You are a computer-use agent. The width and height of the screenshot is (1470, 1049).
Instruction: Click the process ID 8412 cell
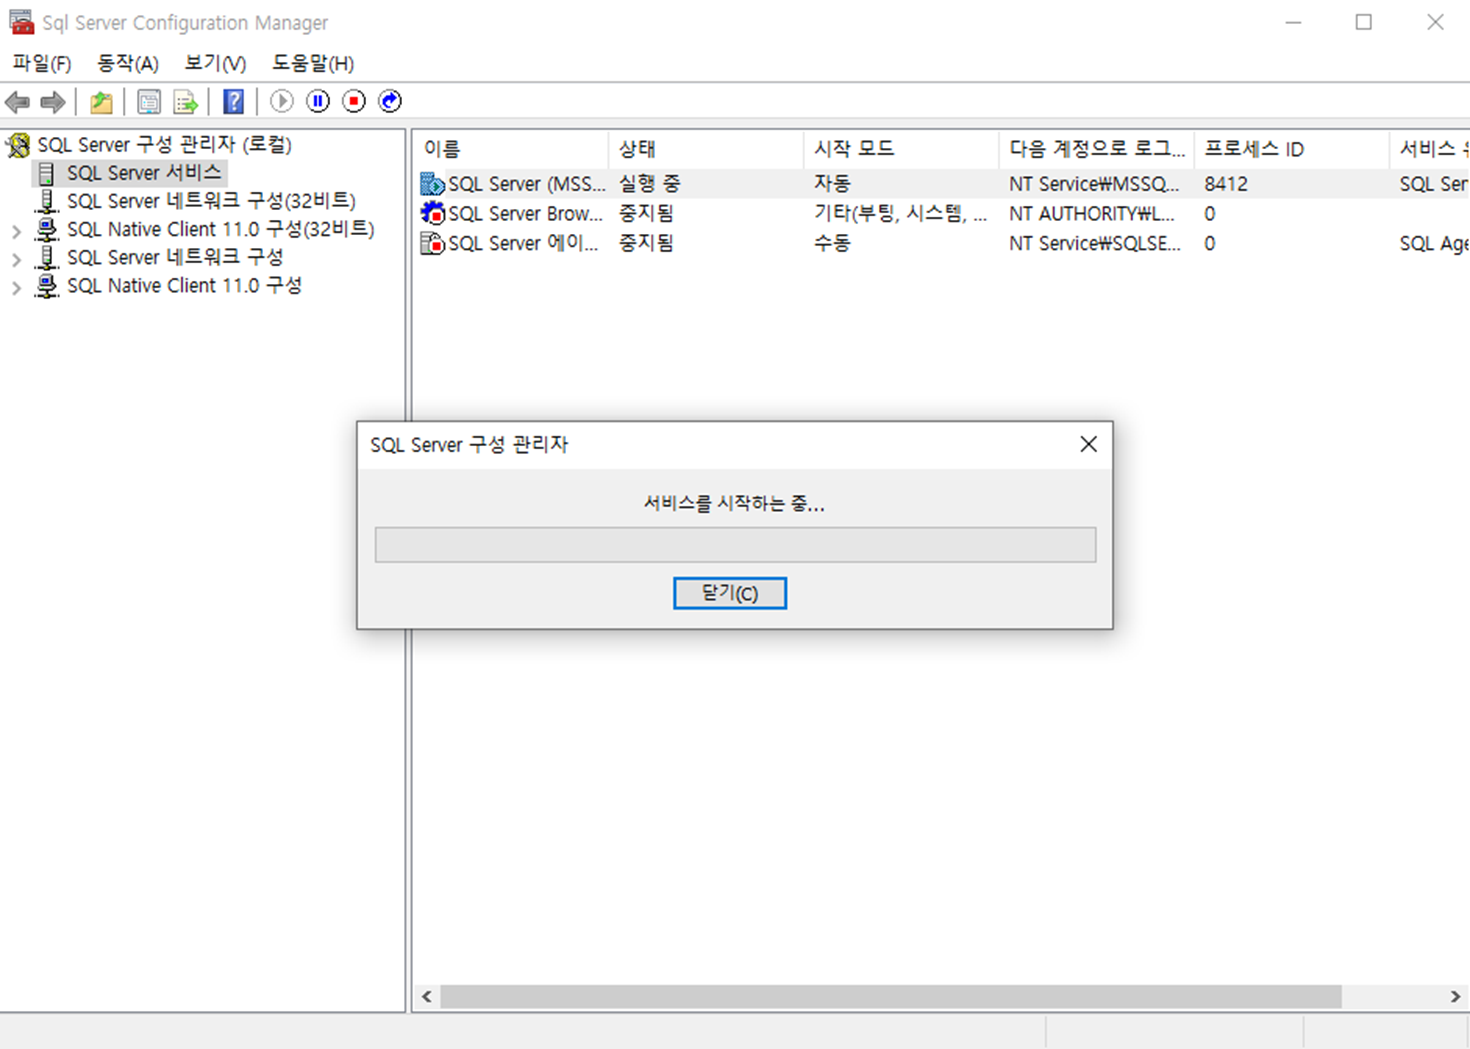[x=1226, y=184]
